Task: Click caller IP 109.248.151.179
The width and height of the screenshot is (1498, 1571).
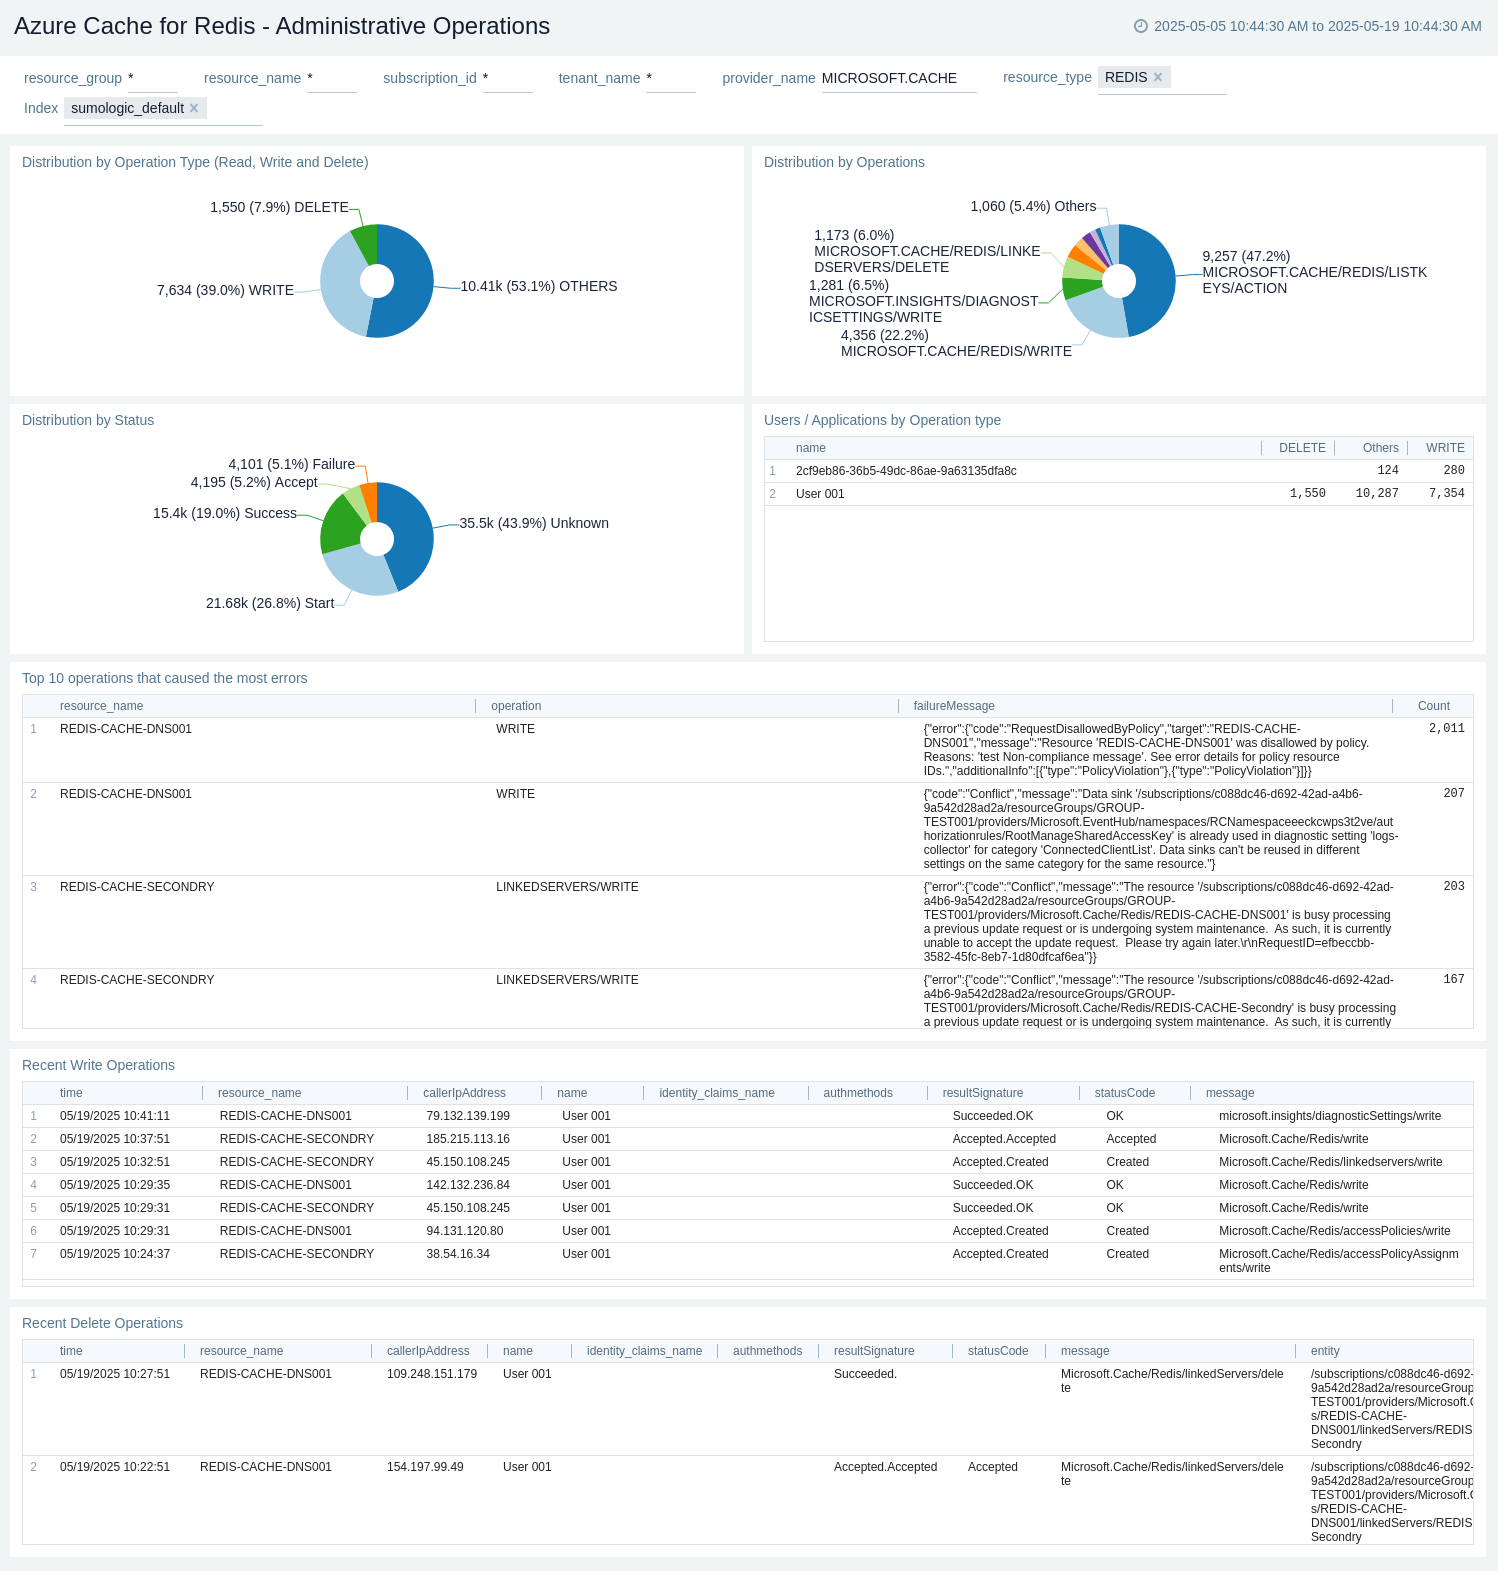Action: tap(432, 1374)
